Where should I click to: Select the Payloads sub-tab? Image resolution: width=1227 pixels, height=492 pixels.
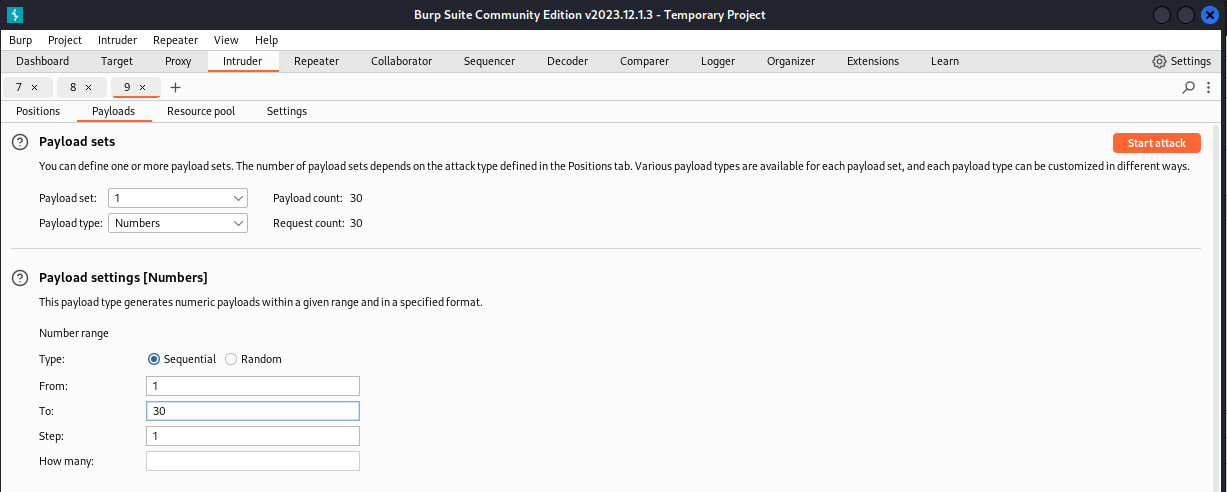click(114, 111)
